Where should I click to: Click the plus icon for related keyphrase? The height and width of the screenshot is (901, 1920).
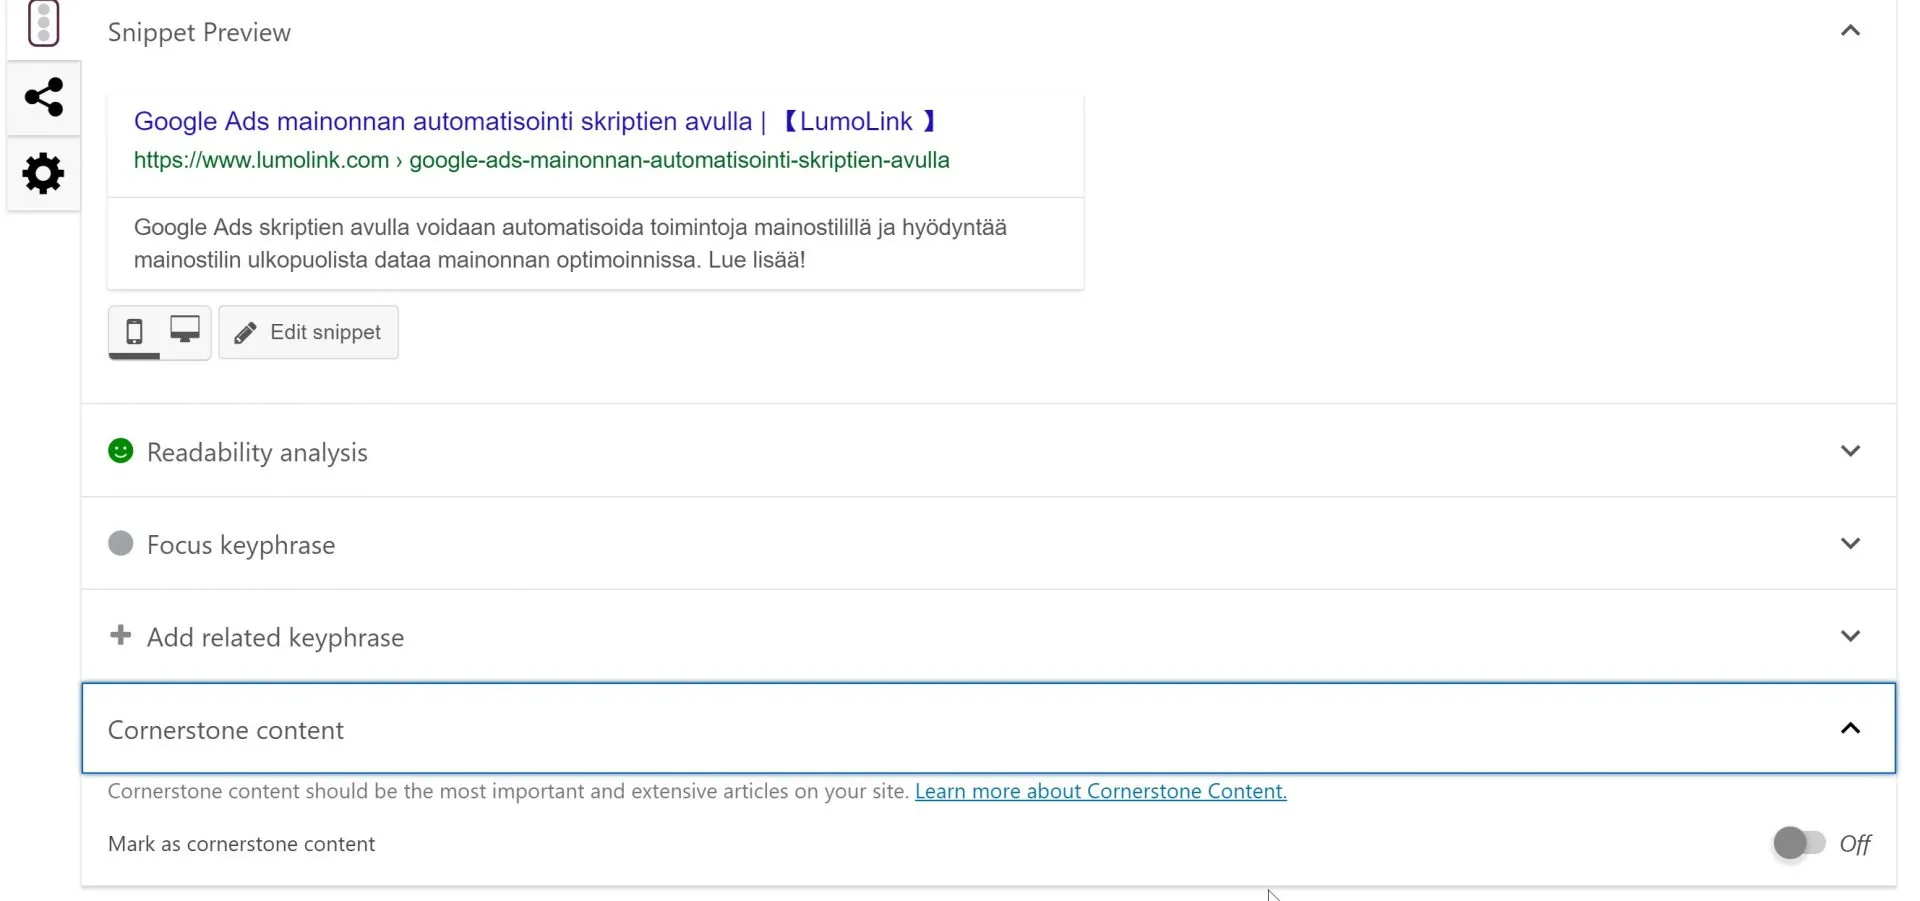(120, 635)
